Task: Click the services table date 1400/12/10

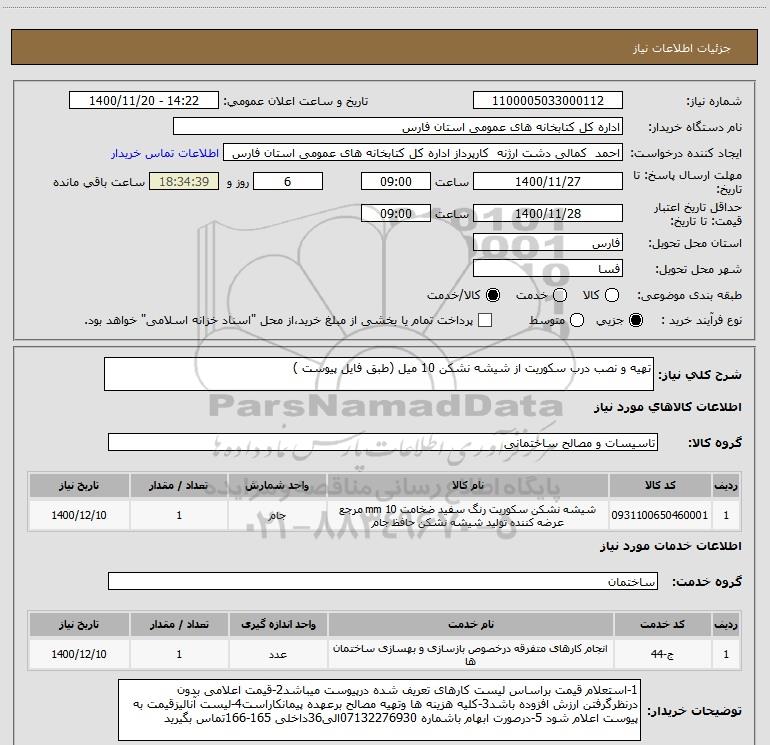Action: point(79,654)
